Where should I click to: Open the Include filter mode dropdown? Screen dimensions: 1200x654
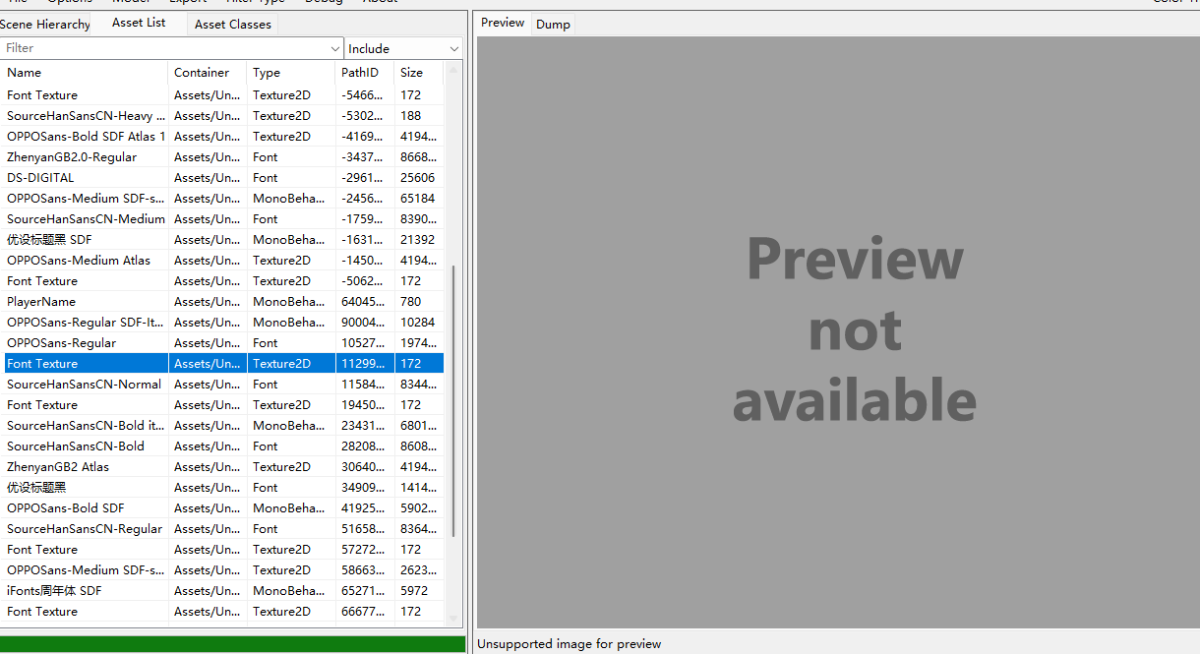pyautogui.click(x=404, y=48)
